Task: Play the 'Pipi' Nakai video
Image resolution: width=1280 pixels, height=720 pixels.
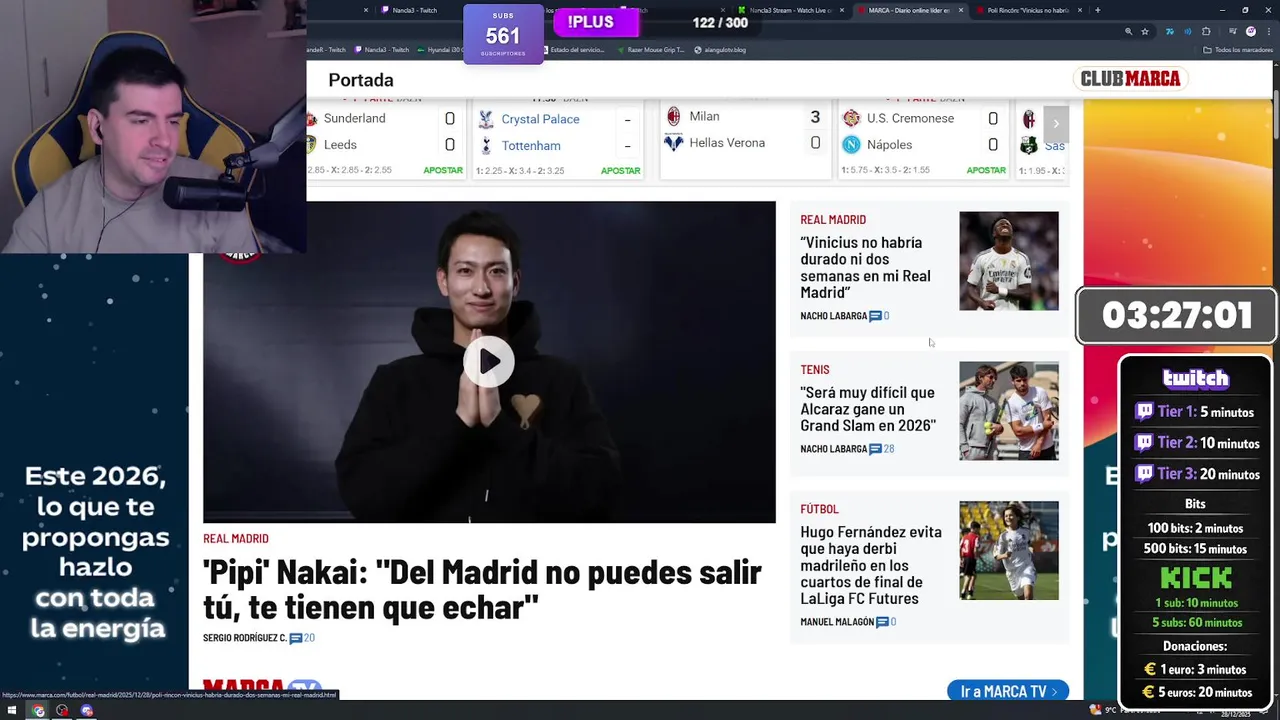Action: tap(489, 362)
